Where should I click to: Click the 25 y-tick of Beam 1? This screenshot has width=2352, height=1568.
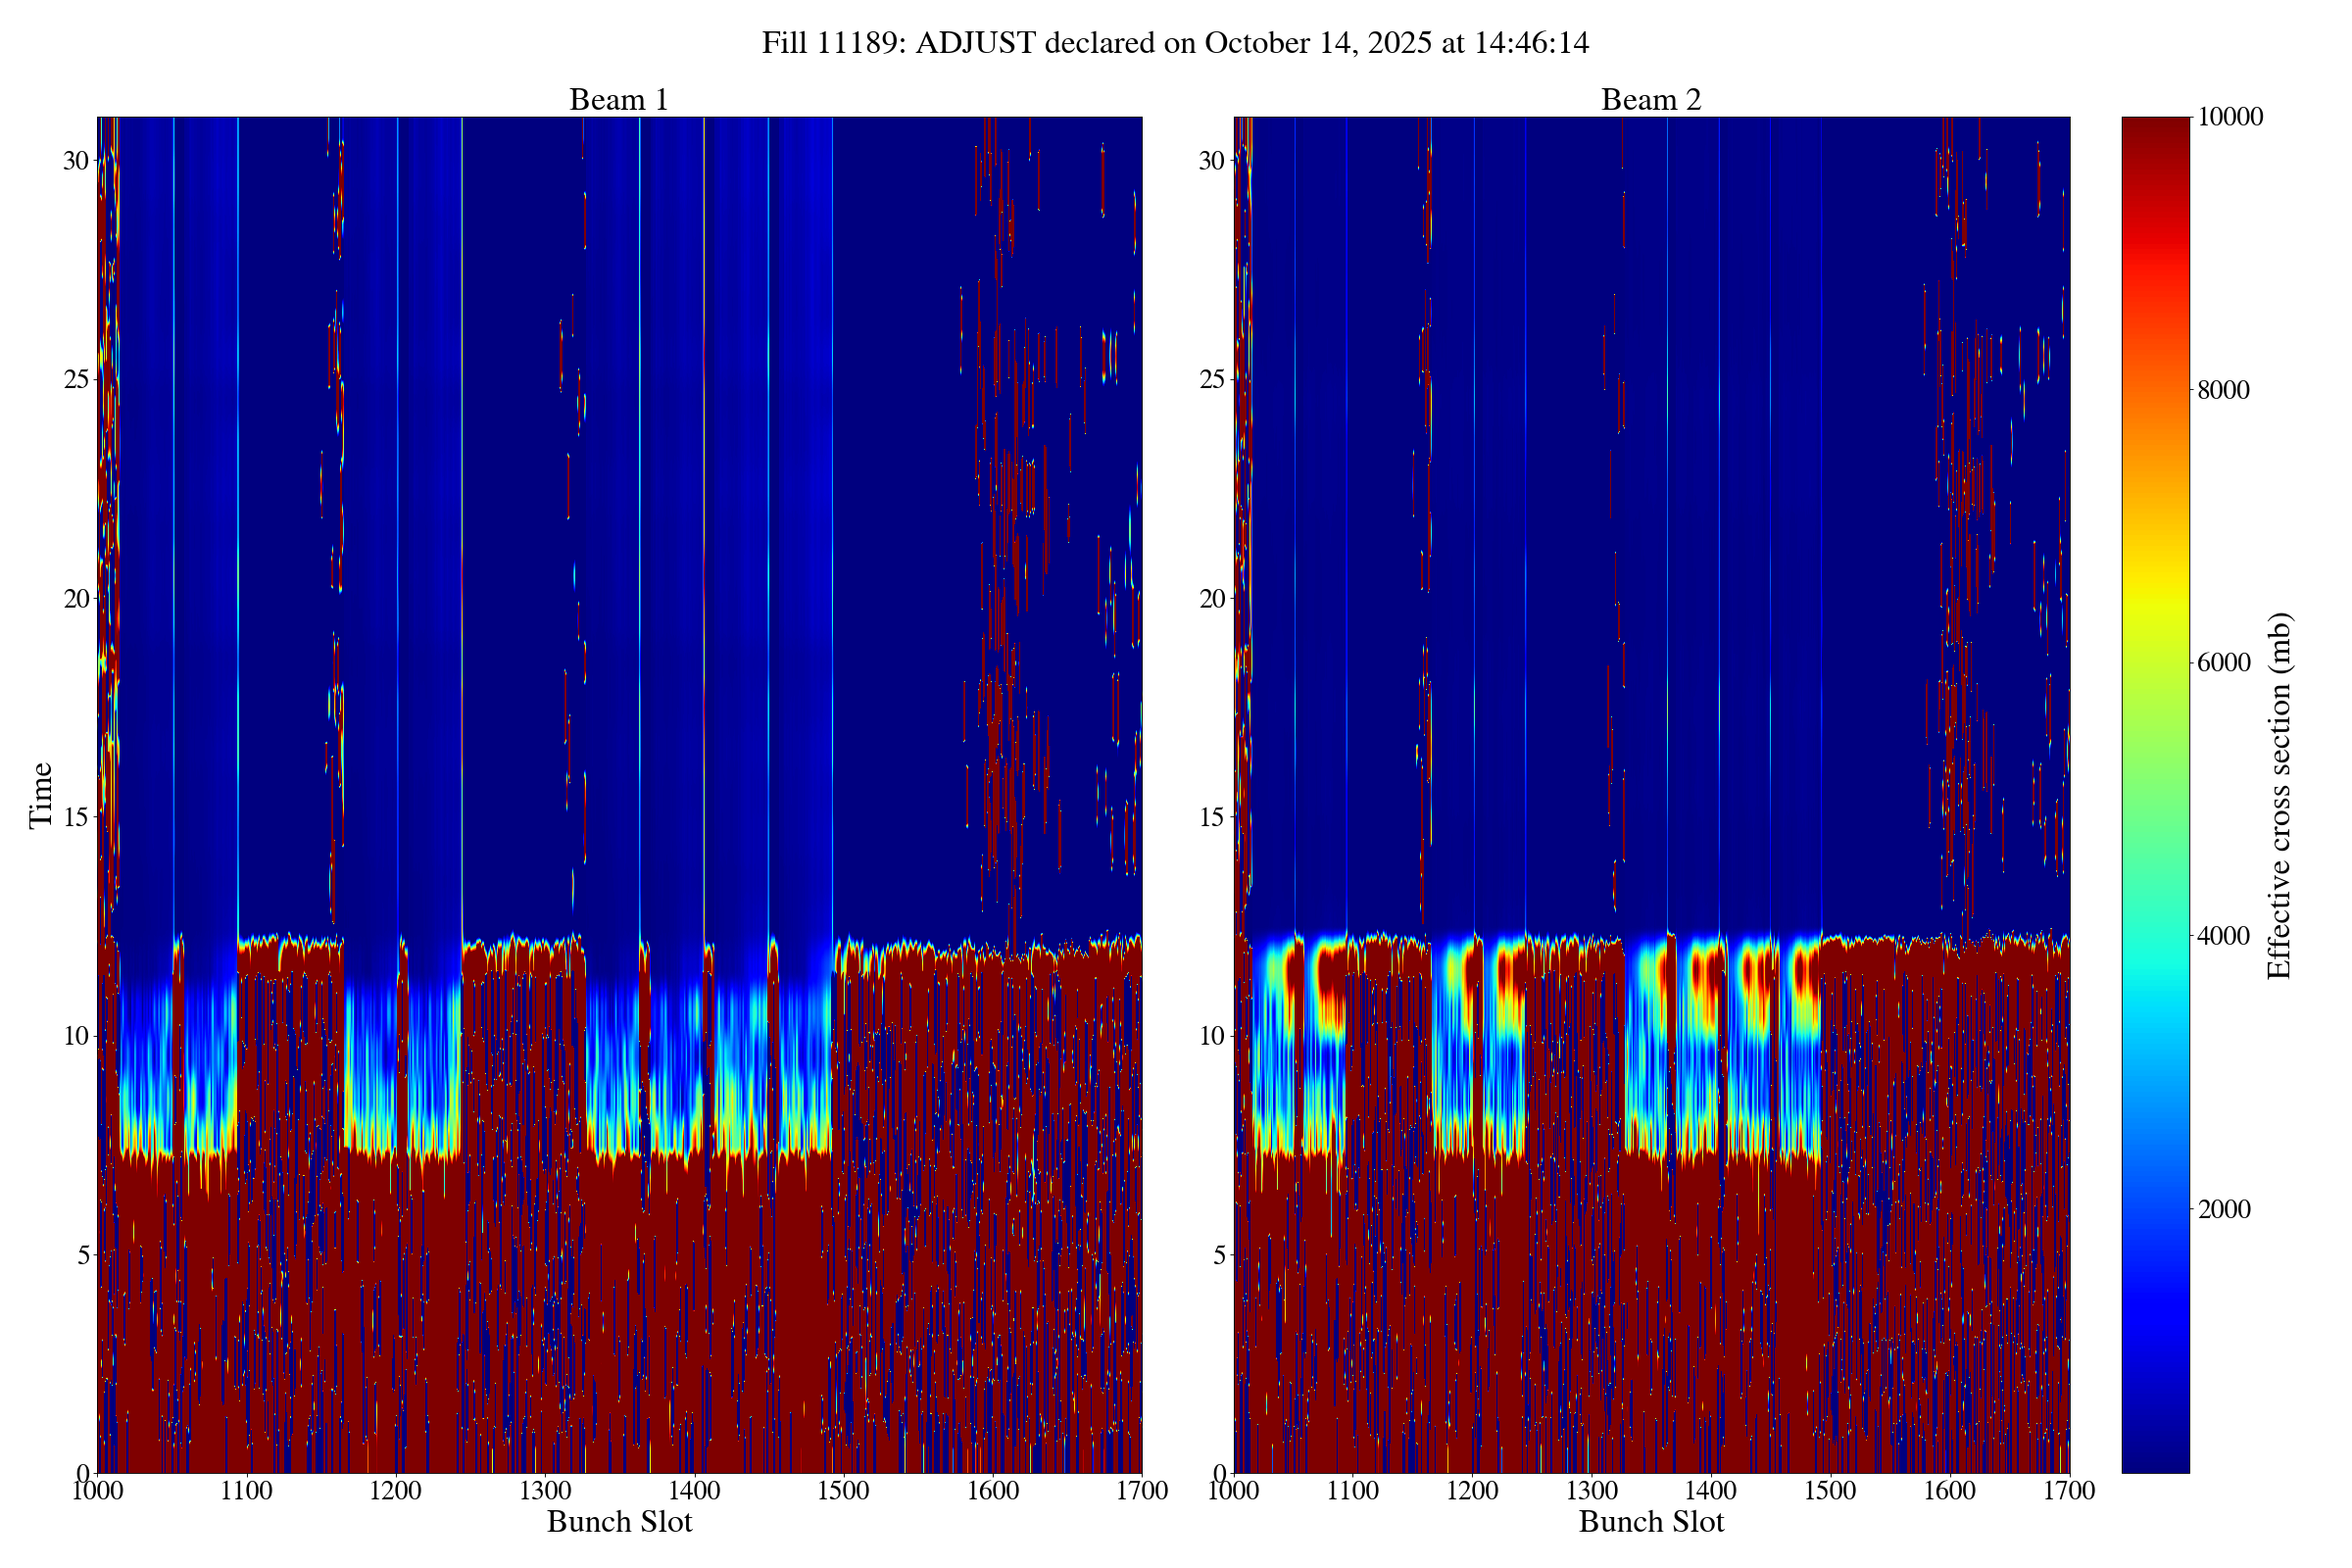pos(76,379)
